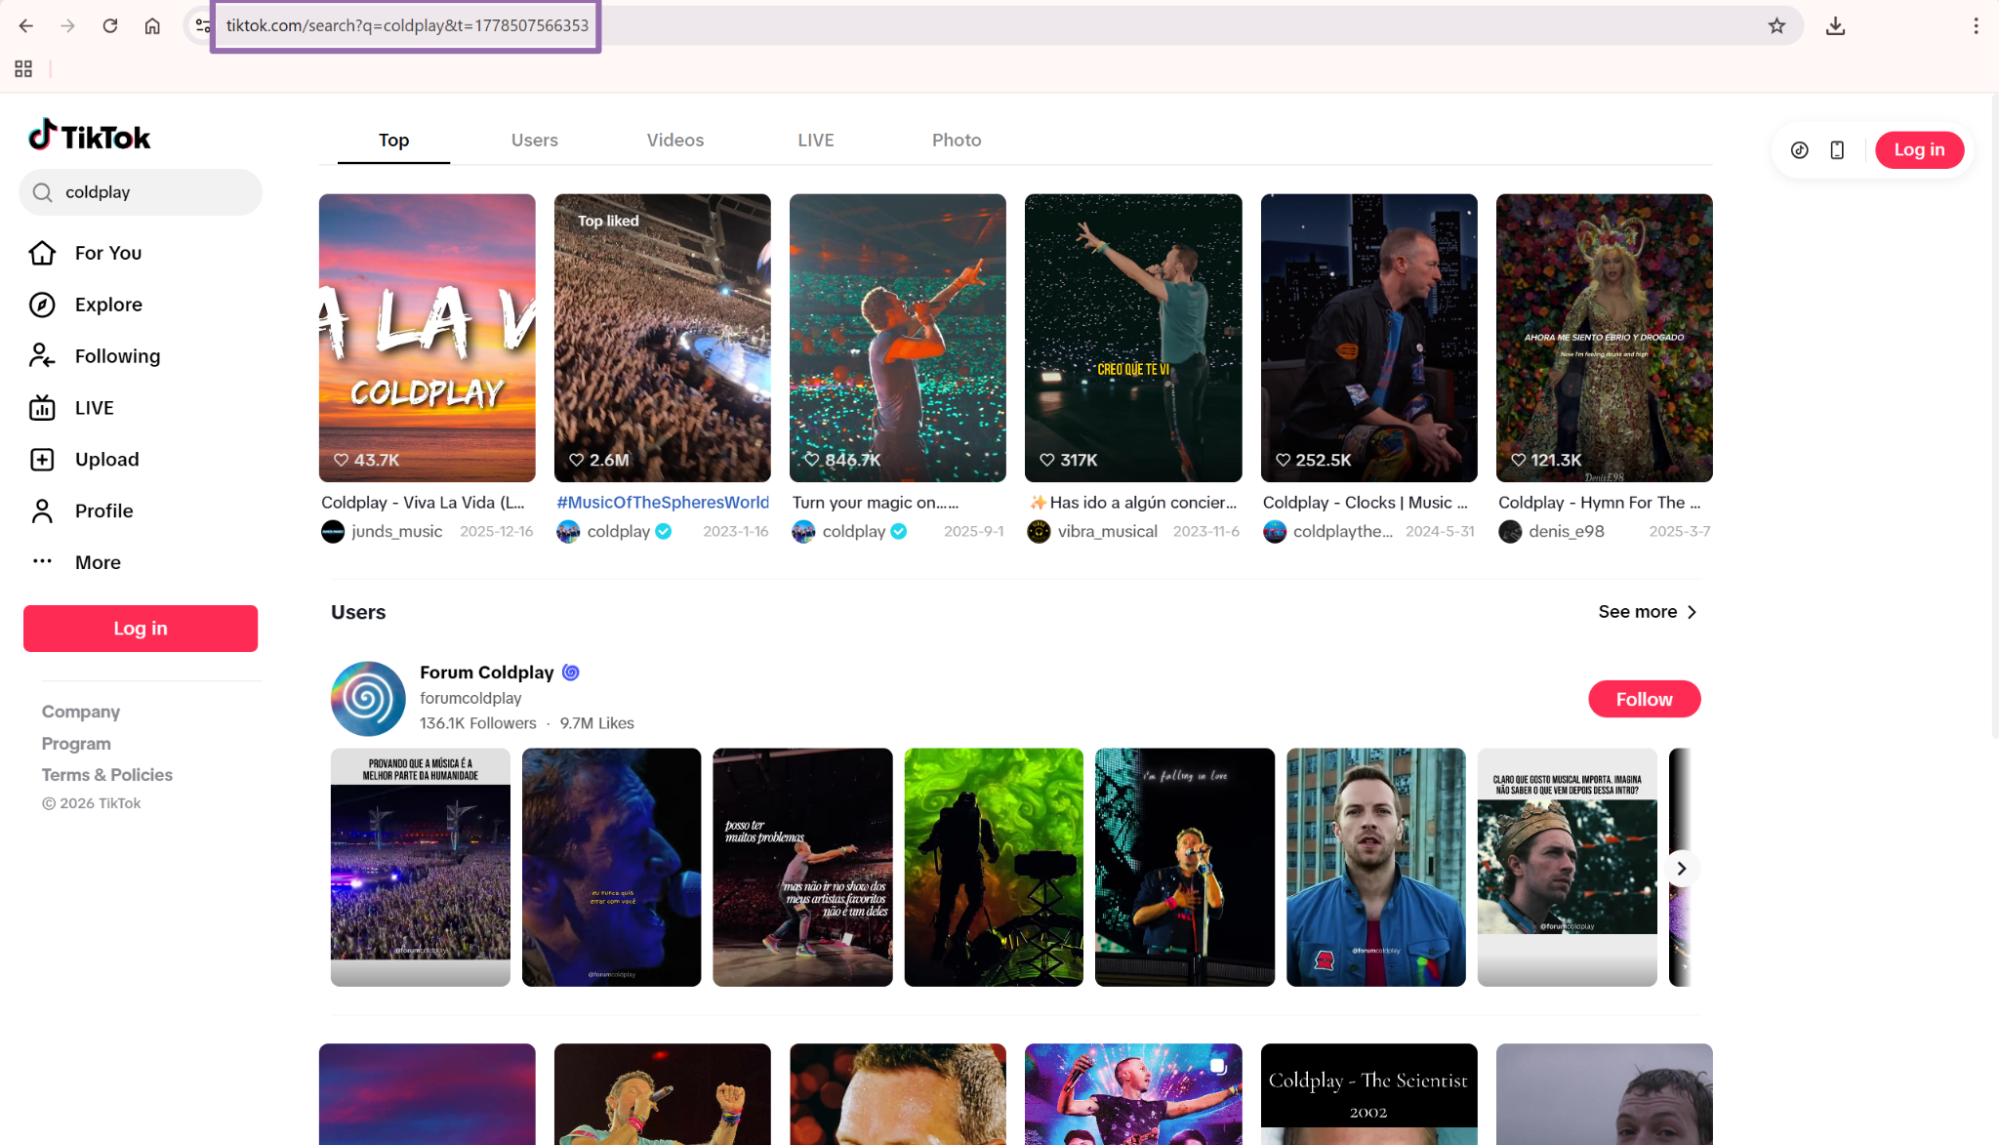
Task: Open coldplaythe... user profile link
Action: pyautogui.click(x=1342, y=532)
